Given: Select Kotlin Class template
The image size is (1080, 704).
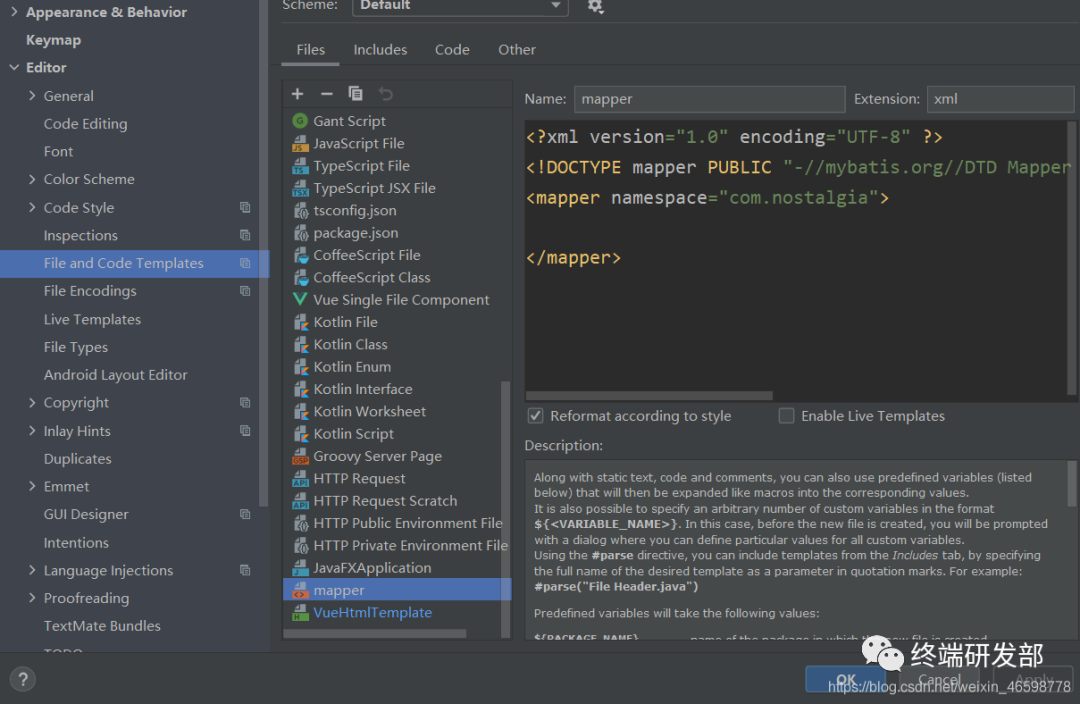Looking at the screenshot, I should tap(350, 344).
